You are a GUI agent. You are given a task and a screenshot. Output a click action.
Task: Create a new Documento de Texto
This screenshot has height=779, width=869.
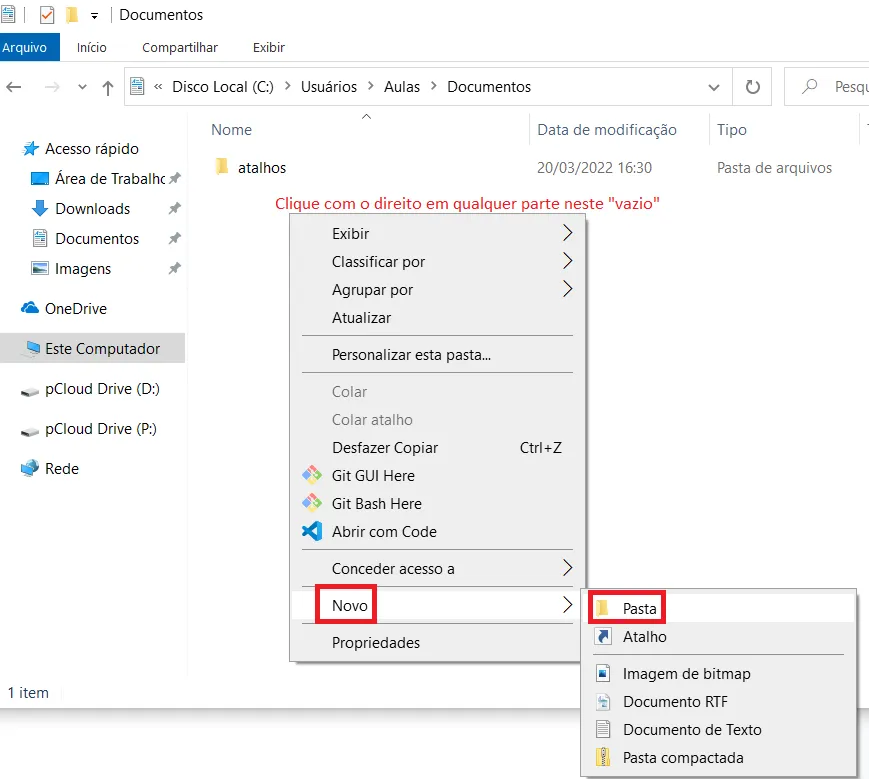(x=719, y=730)
